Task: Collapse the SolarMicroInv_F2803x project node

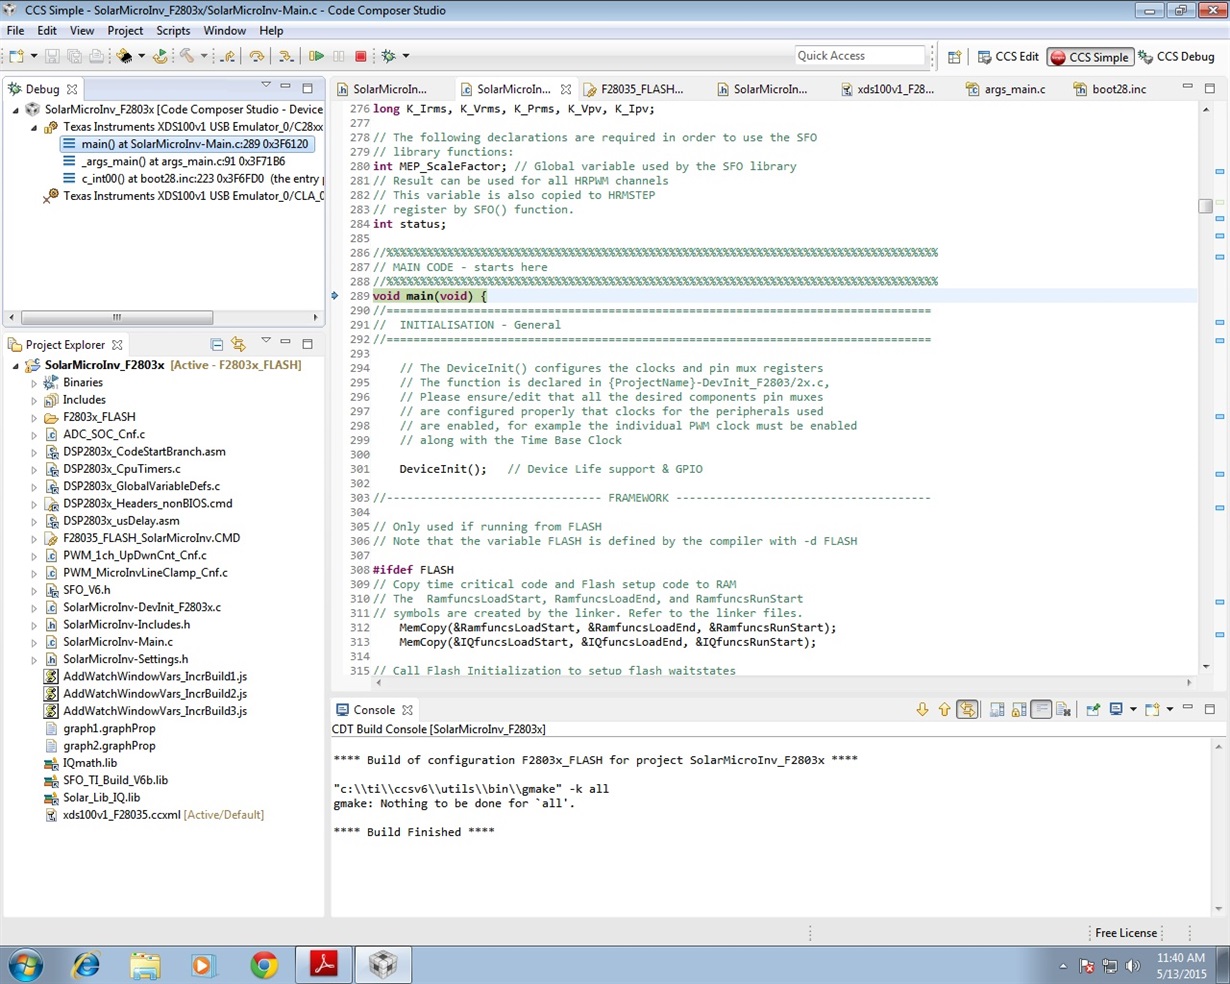Action: point(15,366)
